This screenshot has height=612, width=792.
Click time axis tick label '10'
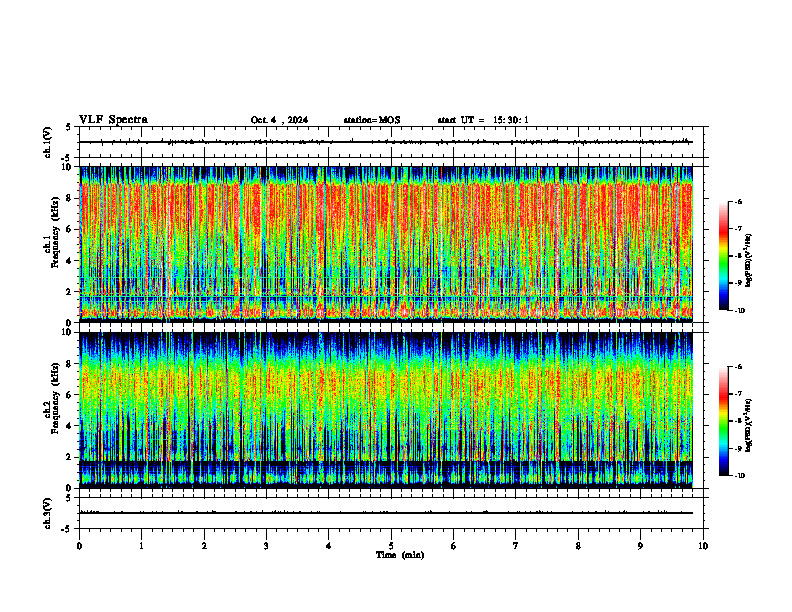703,546
